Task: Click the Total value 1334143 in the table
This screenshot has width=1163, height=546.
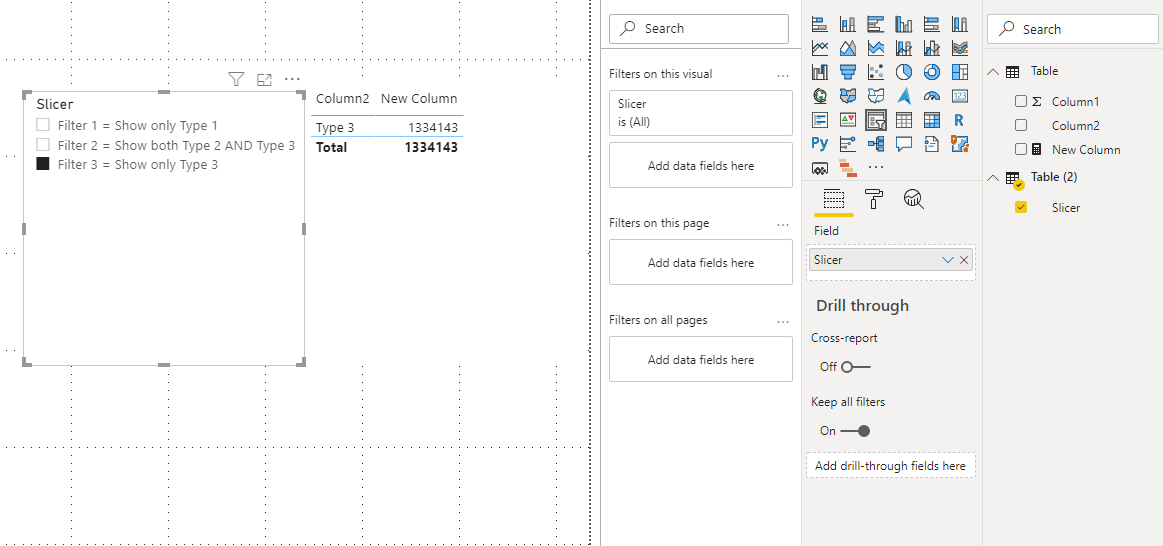Action: click(x=431, y=147)
